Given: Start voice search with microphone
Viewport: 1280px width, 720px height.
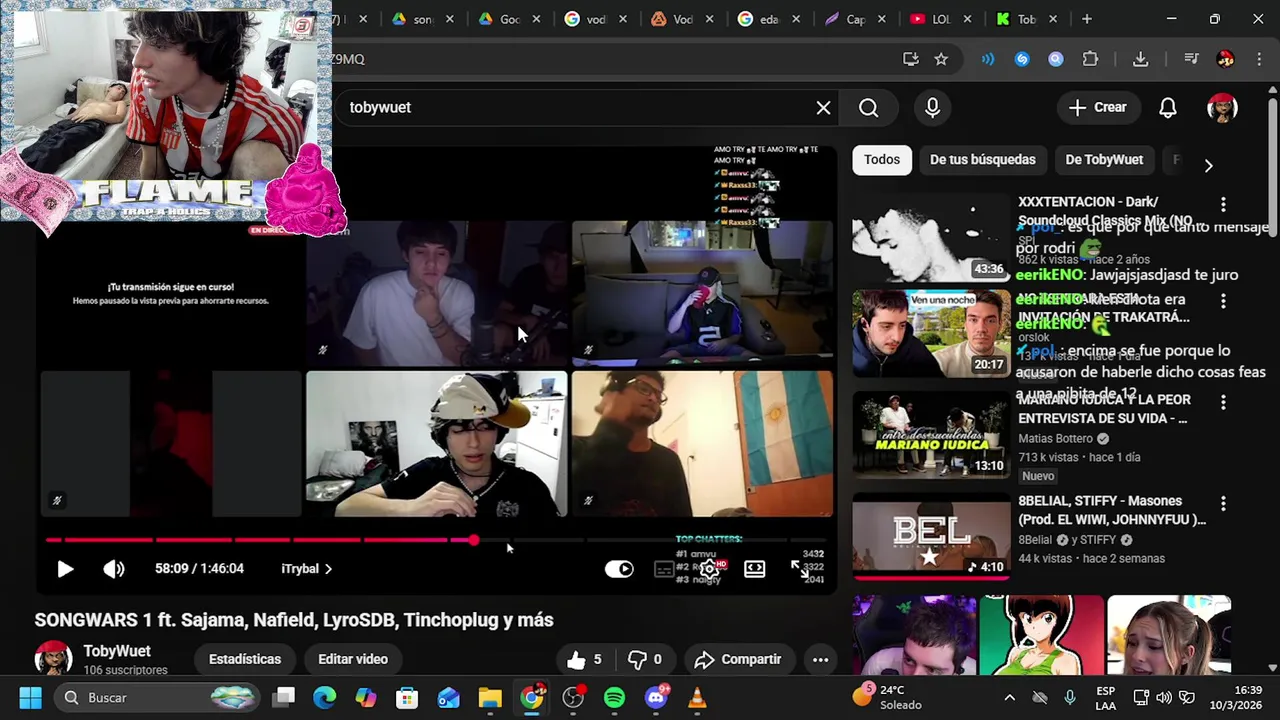Looking at the screenshot, I should tap(932, 108).
